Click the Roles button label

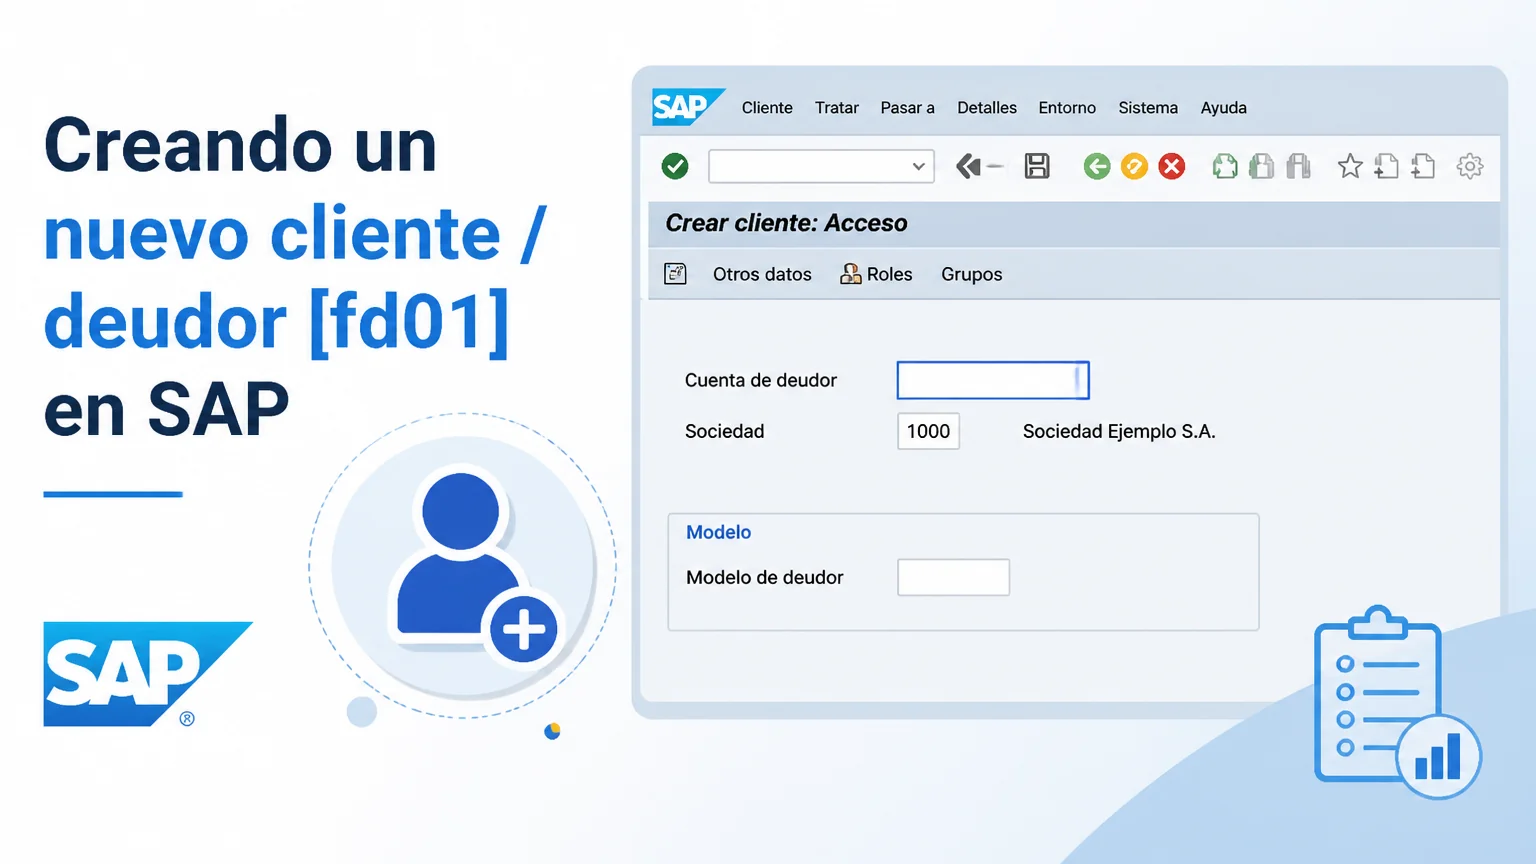(890, 274)
